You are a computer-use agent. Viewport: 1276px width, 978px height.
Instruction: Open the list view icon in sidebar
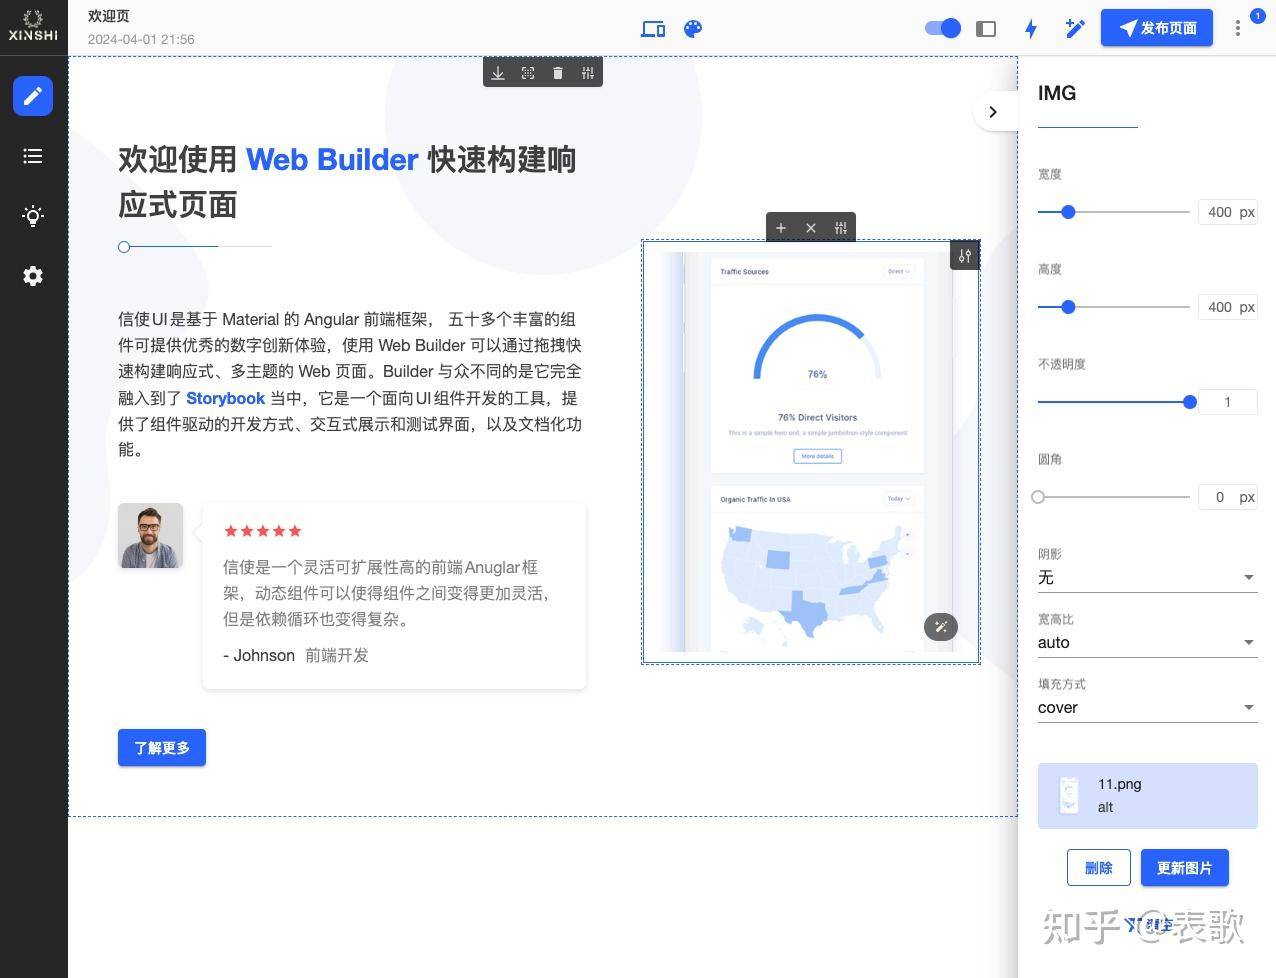tap(33, 156)
